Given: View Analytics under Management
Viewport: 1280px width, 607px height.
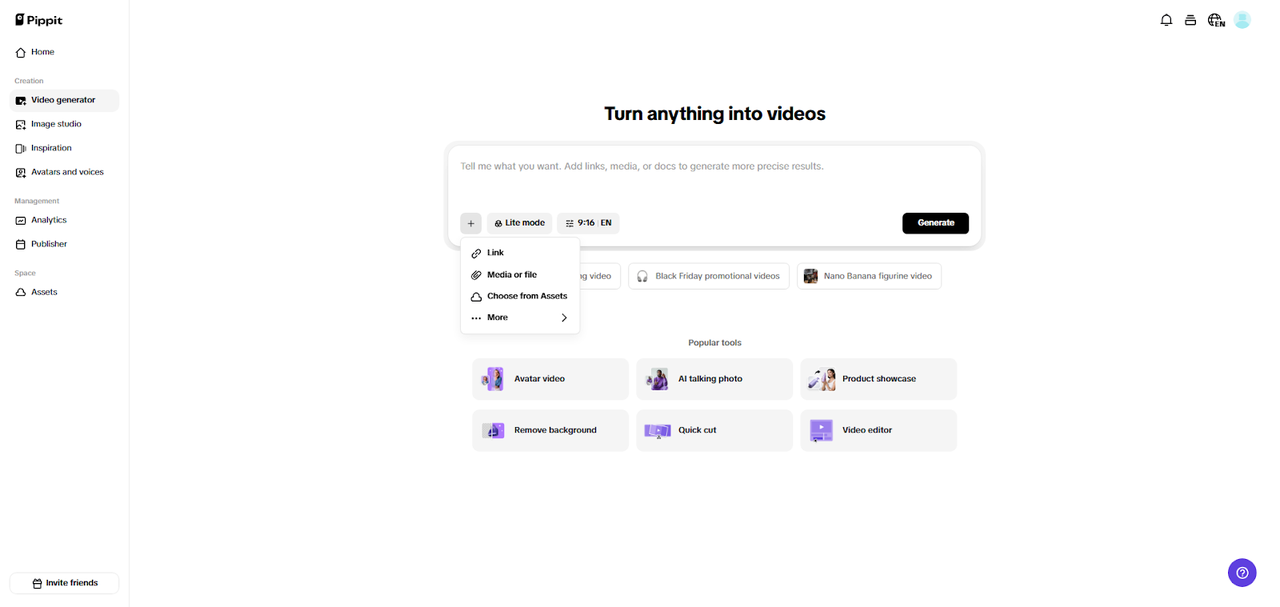Looking at the screenshot, I should (51, 219).
